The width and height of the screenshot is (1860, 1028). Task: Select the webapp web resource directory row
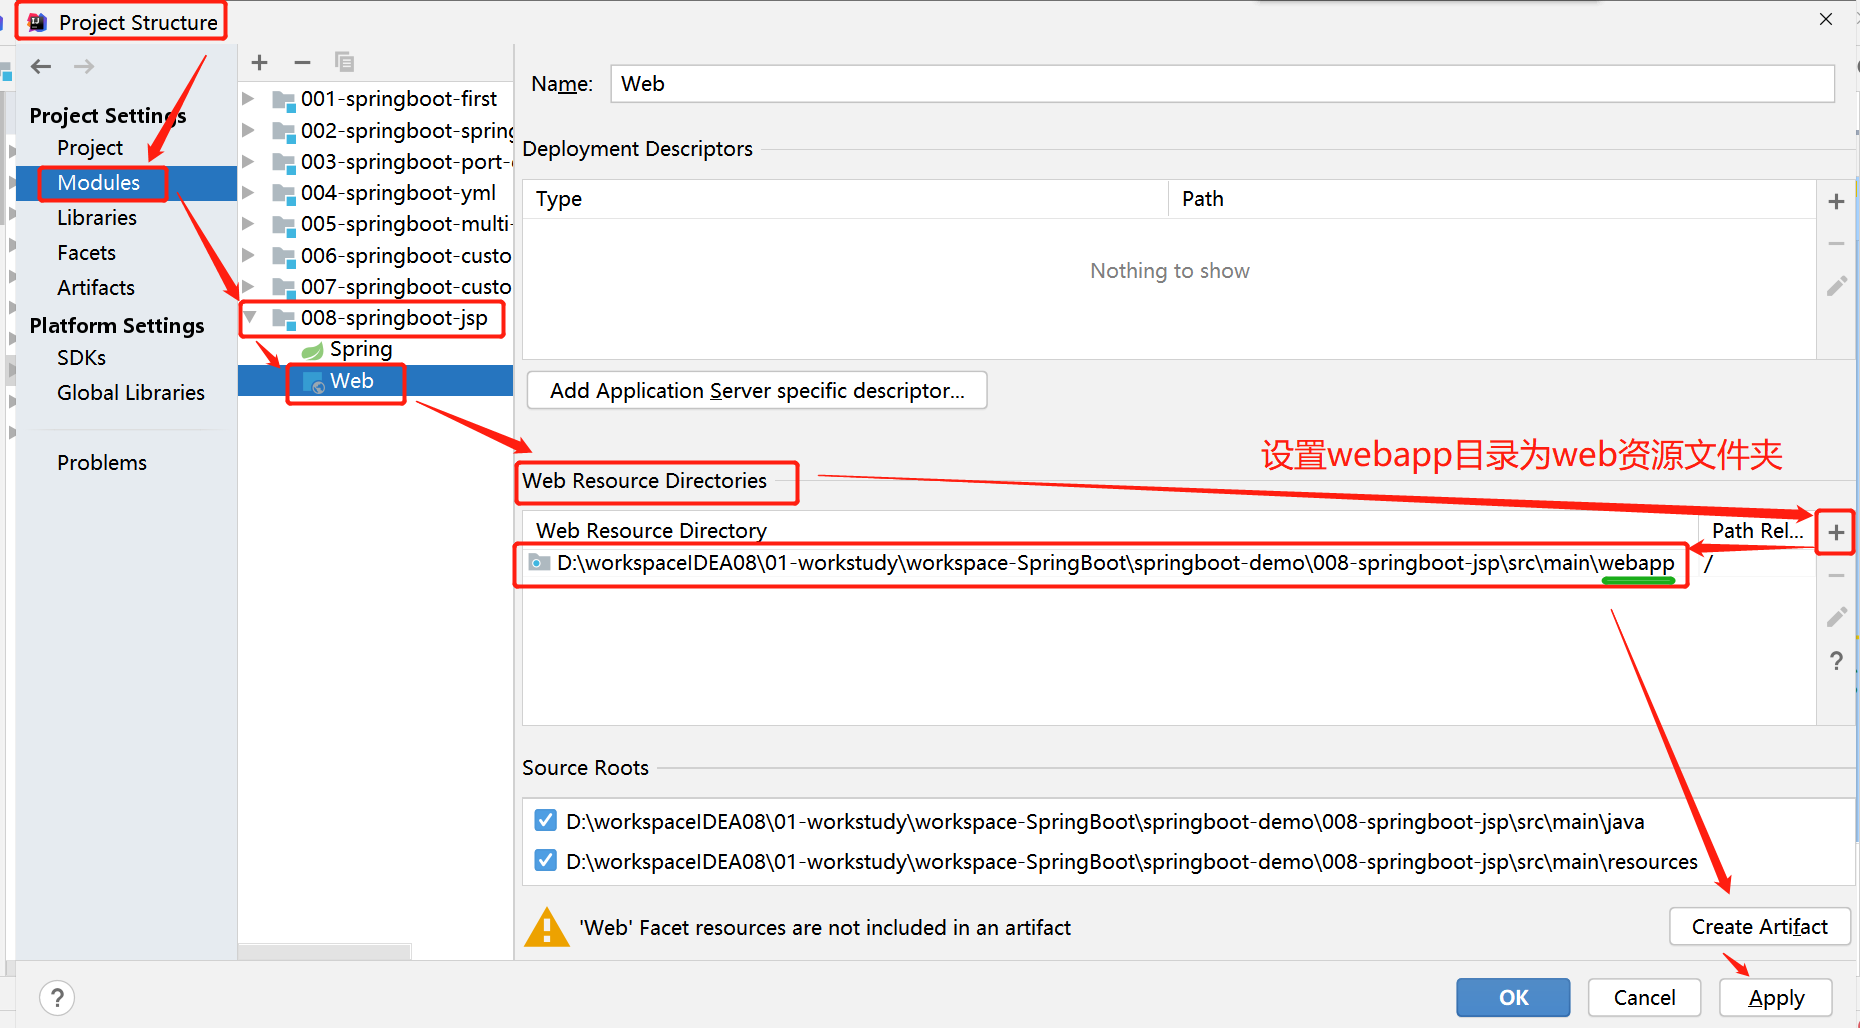1168,563
